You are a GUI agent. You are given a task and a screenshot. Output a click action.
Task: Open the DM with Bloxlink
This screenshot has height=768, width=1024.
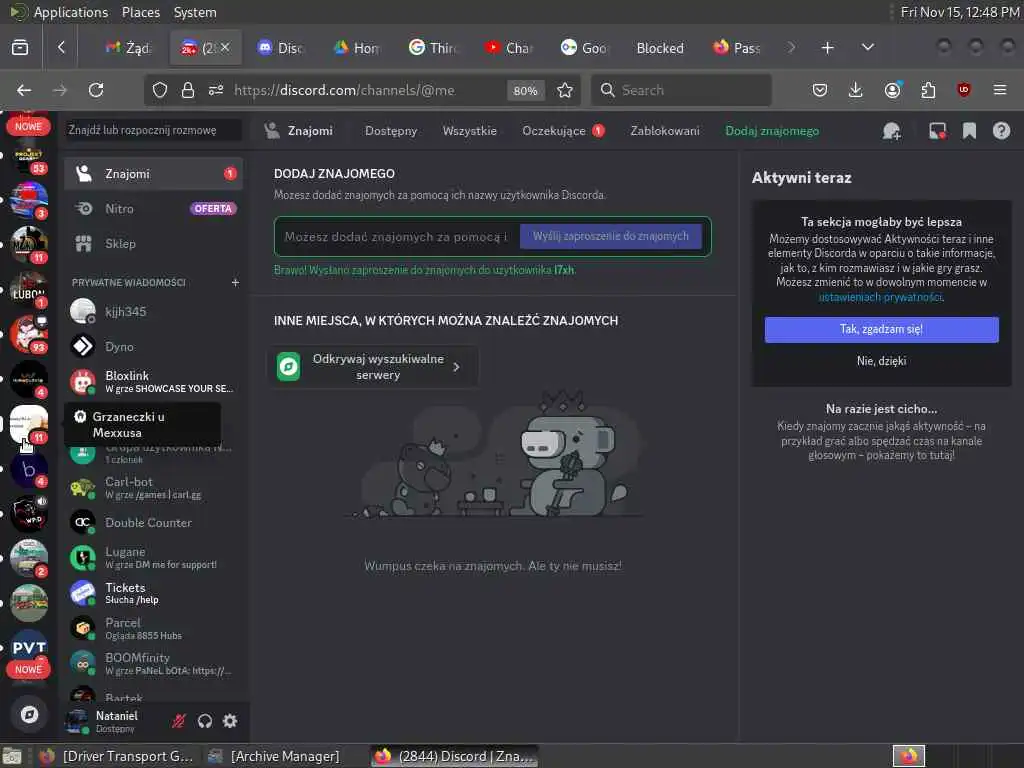(x=153, y=381)
